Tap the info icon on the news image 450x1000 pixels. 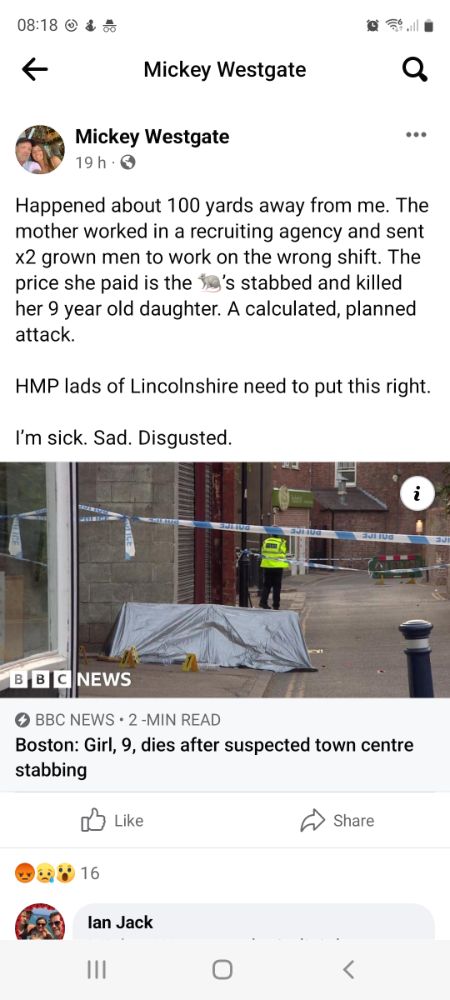418,492
